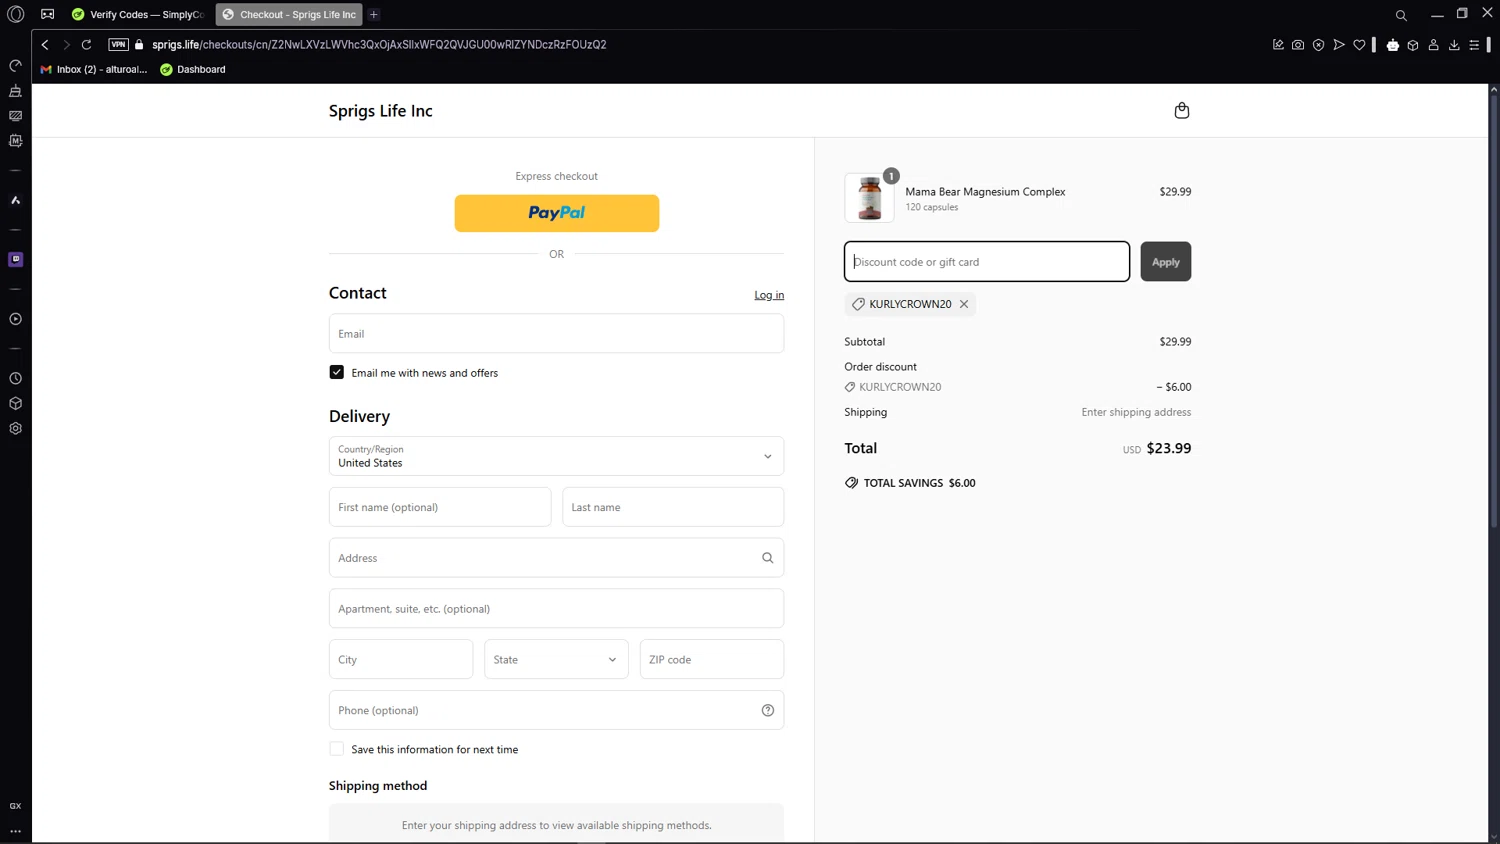This screenshot has width=1500, height=844.
Task: Open GX Cleaner broom in sidebar
Action: [x=16, y=91]
